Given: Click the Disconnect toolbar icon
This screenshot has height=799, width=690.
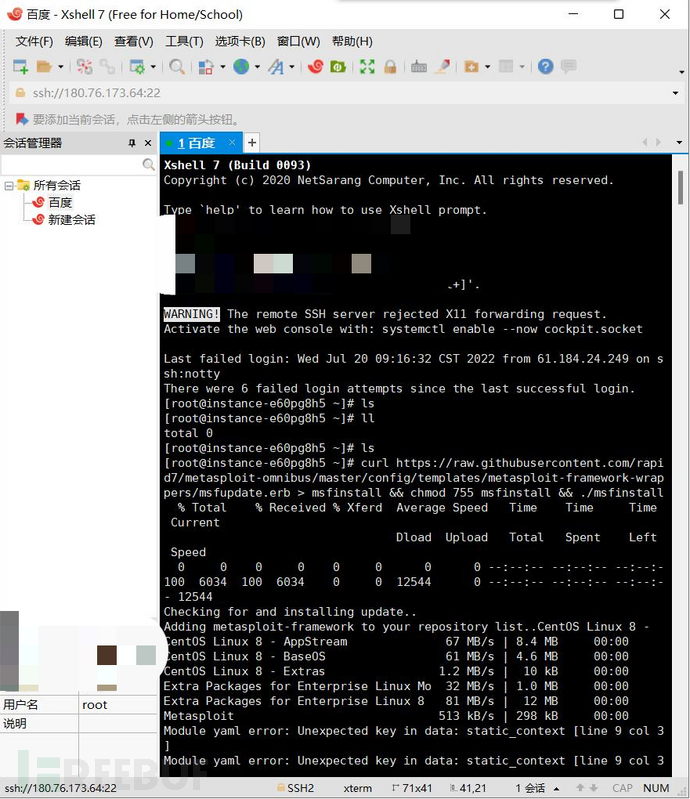Looking at the screenshot, I should [85, 67].
